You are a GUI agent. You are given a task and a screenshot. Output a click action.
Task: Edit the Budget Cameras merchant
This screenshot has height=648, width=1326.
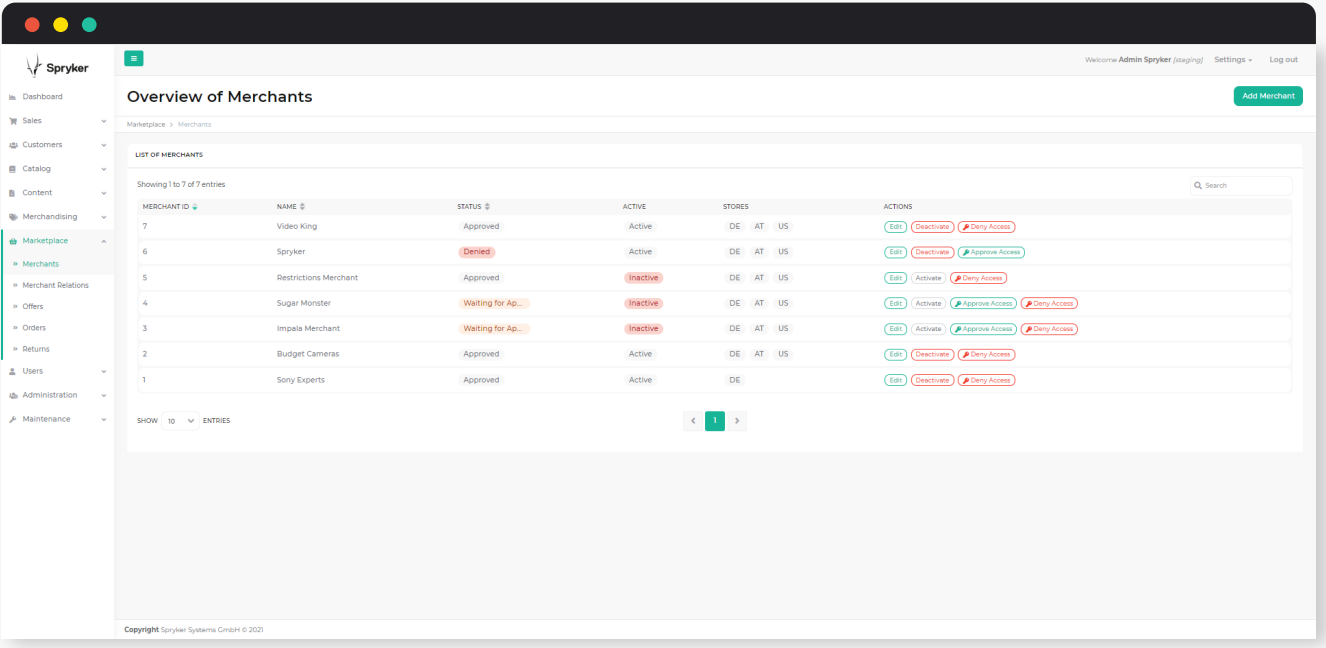(x=895, y=354)
